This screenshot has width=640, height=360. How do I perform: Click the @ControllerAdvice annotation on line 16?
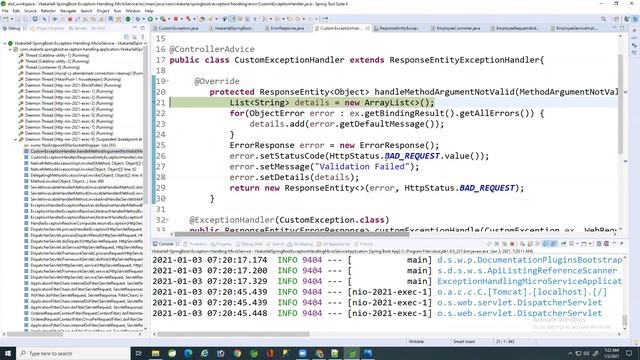212,49
